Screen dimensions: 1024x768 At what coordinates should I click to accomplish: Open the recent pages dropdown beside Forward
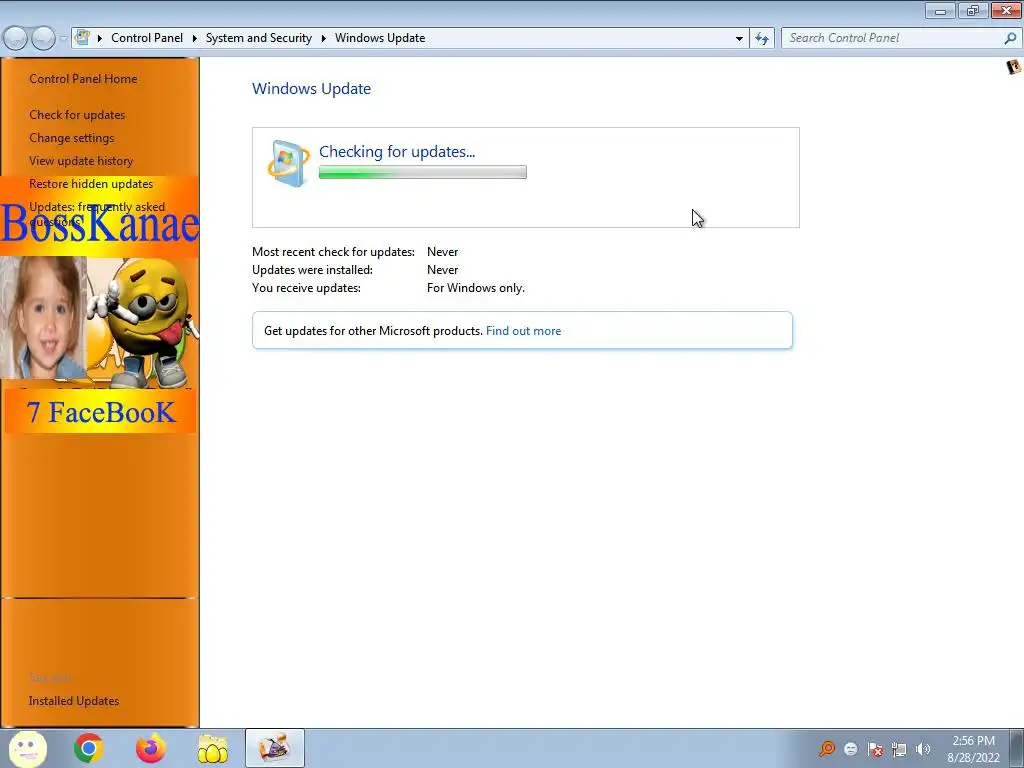pos(63,39)
